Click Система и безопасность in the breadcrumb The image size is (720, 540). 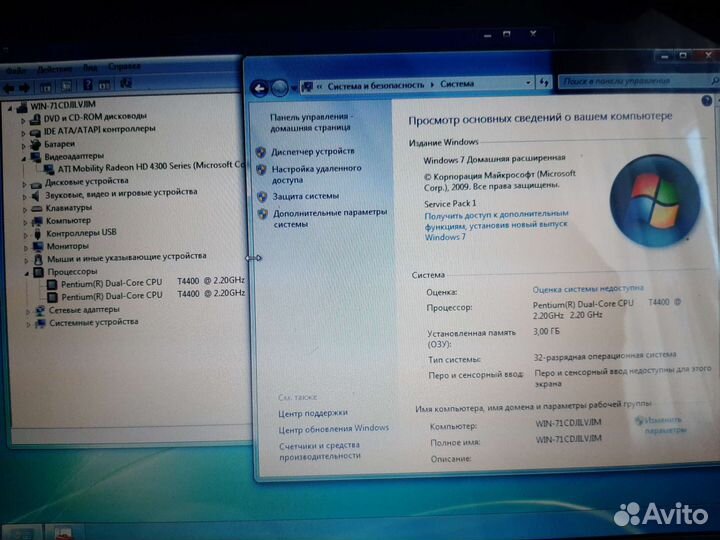376,85
